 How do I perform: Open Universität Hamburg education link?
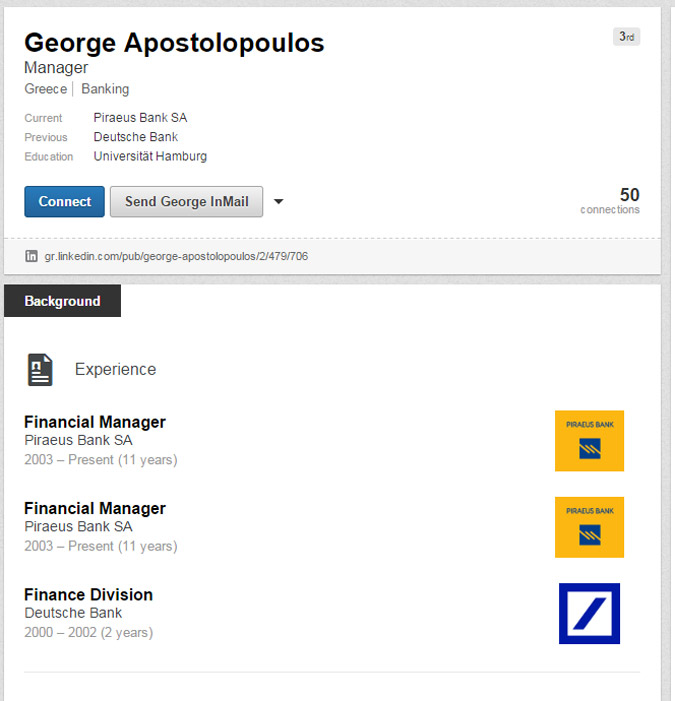tap(150, 156)
